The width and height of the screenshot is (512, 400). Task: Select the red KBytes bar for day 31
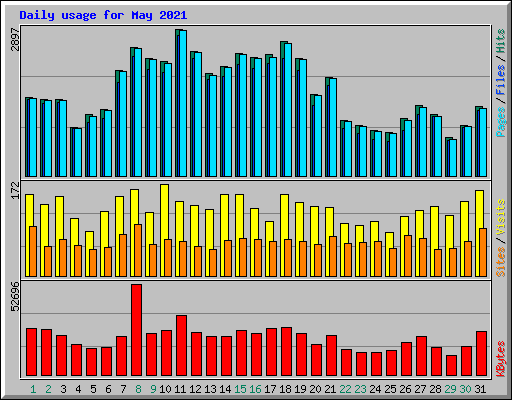[x=481, y=354]
